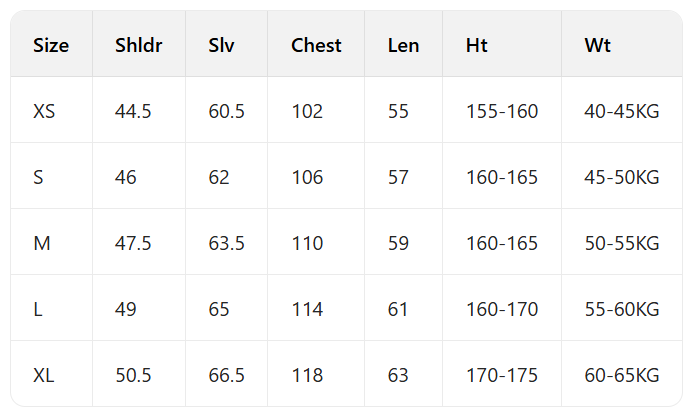Screen dimensions: 695x419
Task: Click length value 57
Action: click(398, 177)
